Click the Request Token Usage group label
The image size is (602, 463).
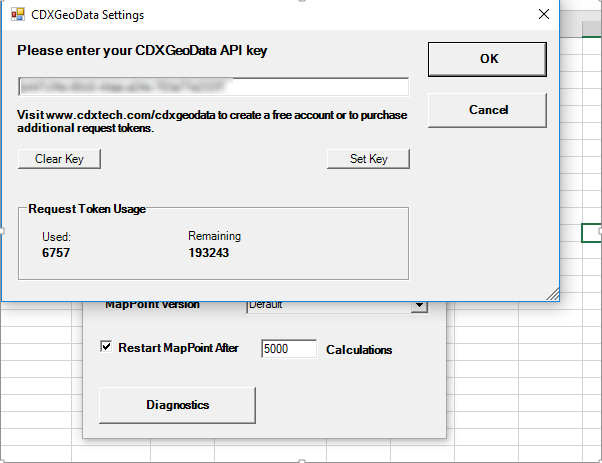click(87, 209)
